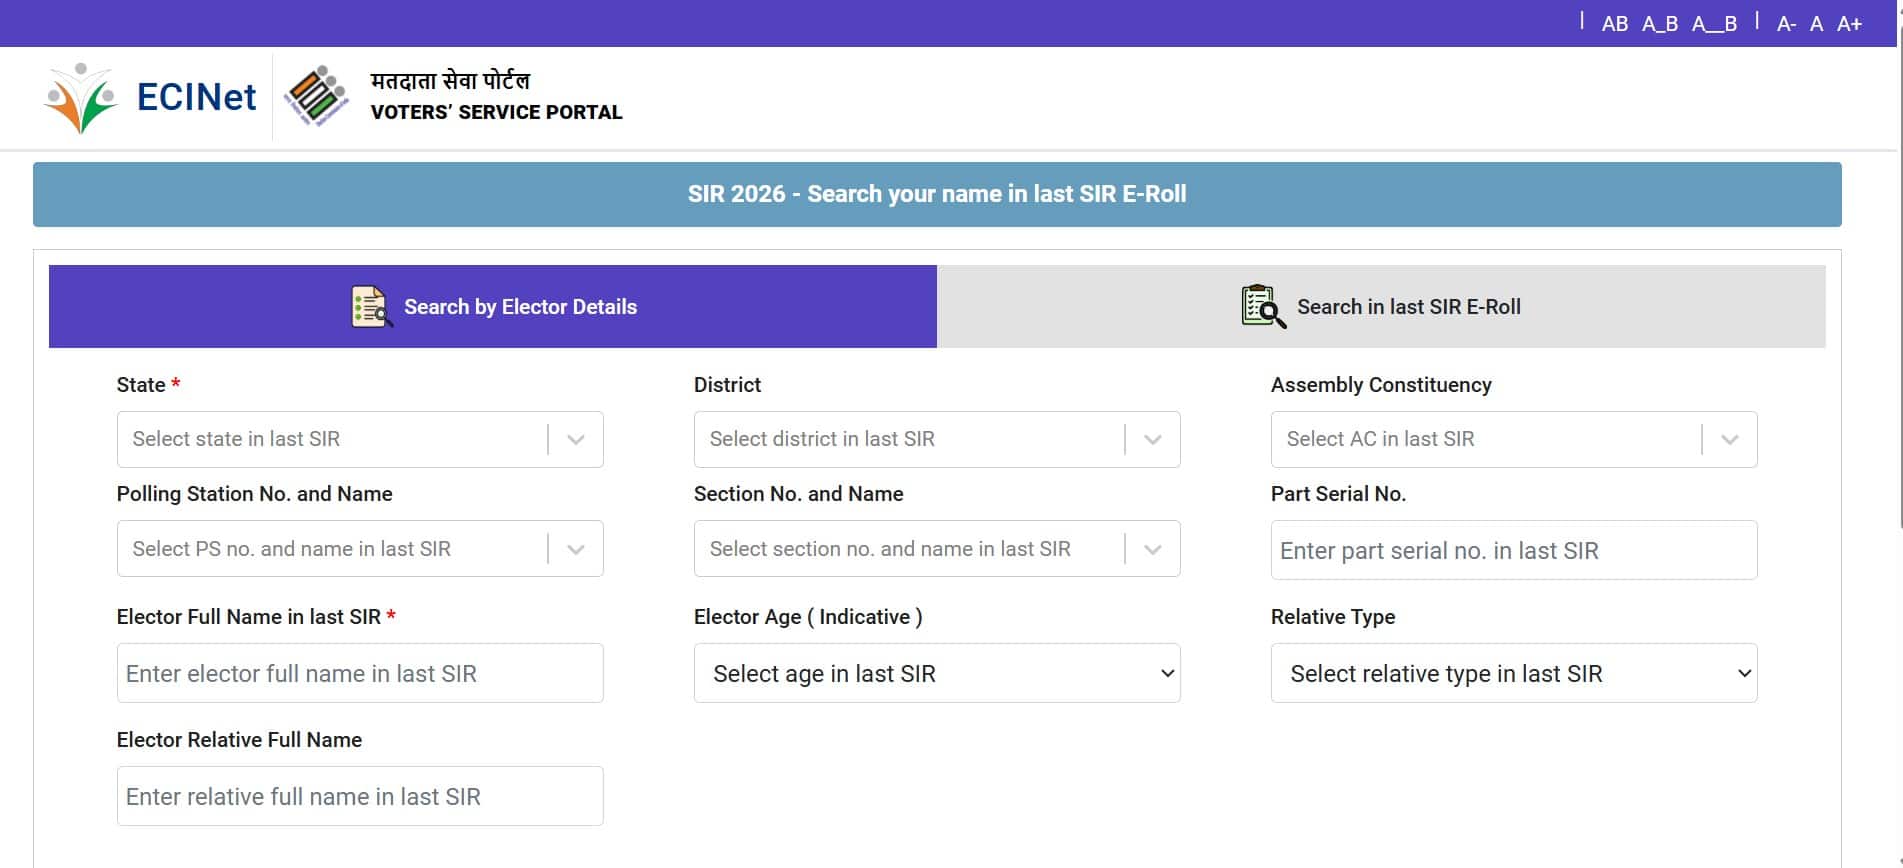1903x868 pixels.
Task: Open the Elector Age select box
Action: 936,673
